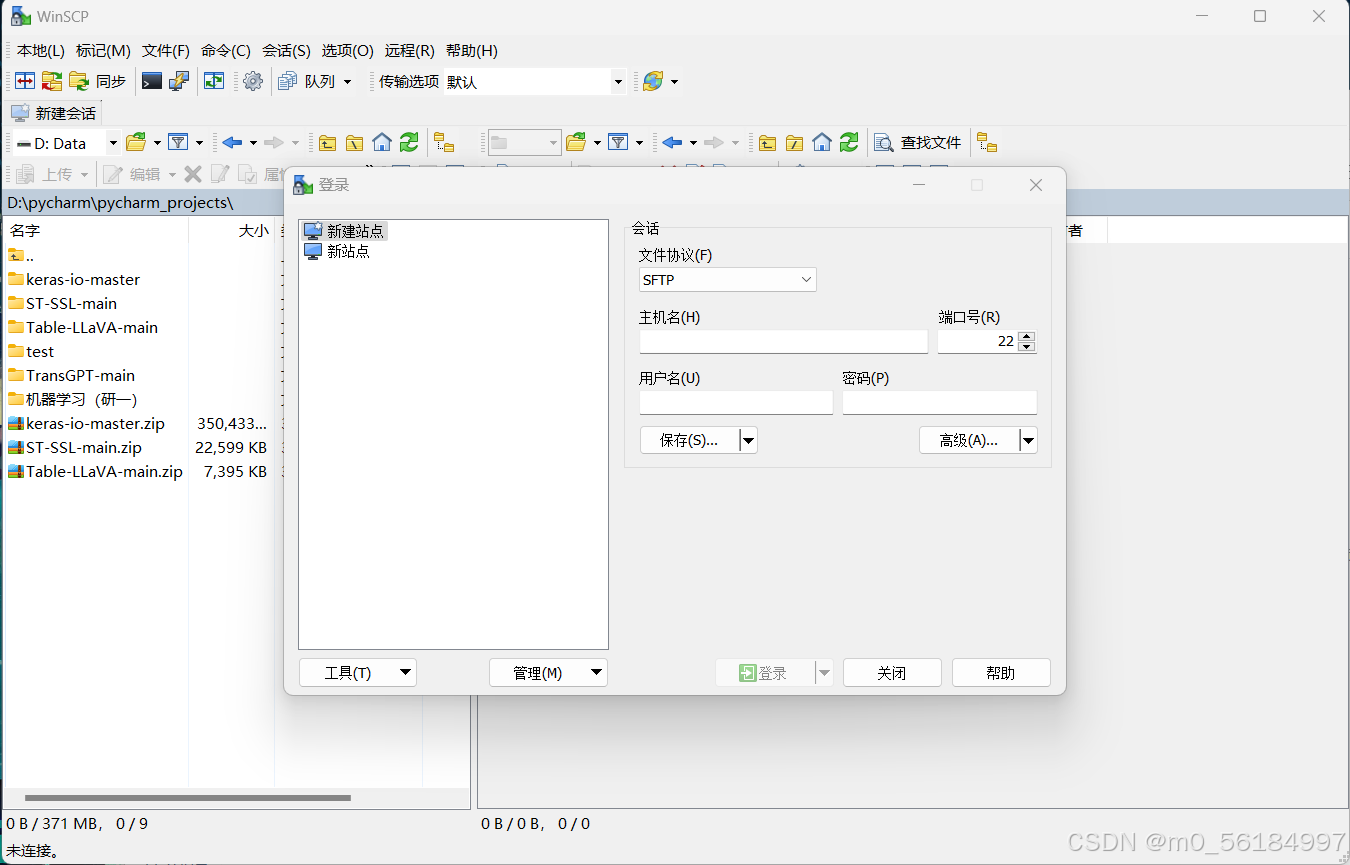Select 新建站点 in the site list
This screenshot has width=1350, height=865.
(x=344, y=231)
